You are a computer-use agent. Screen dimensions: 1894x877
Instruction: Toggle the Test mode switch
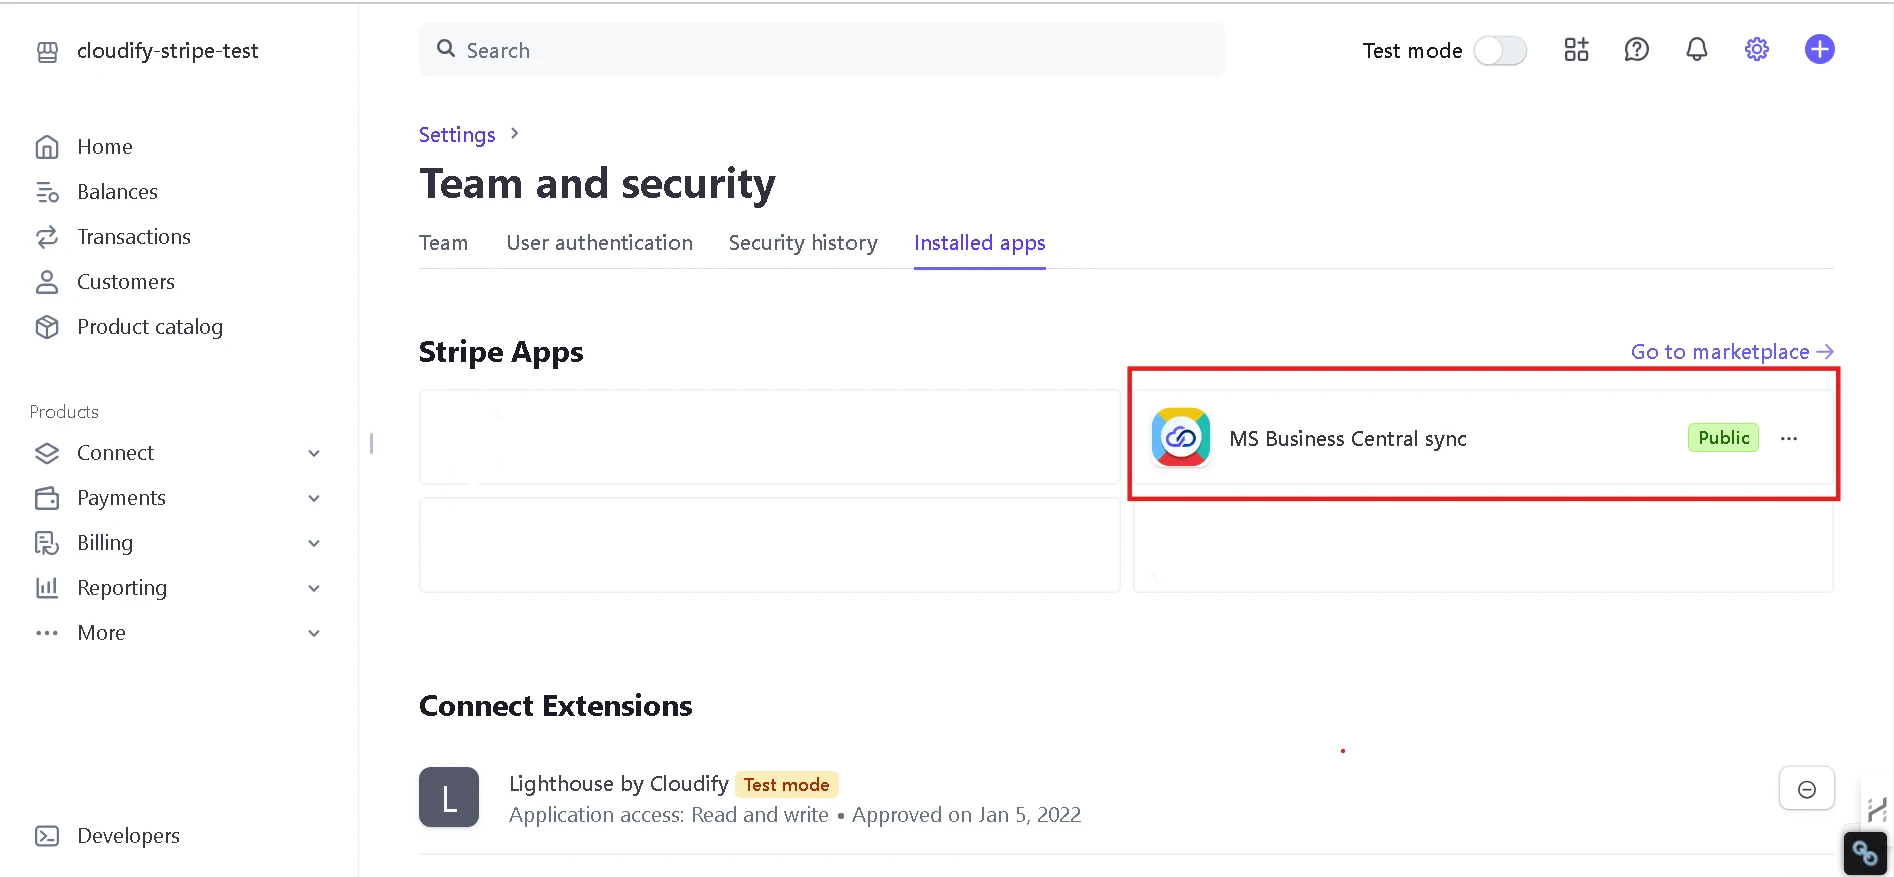point(1500,50)
